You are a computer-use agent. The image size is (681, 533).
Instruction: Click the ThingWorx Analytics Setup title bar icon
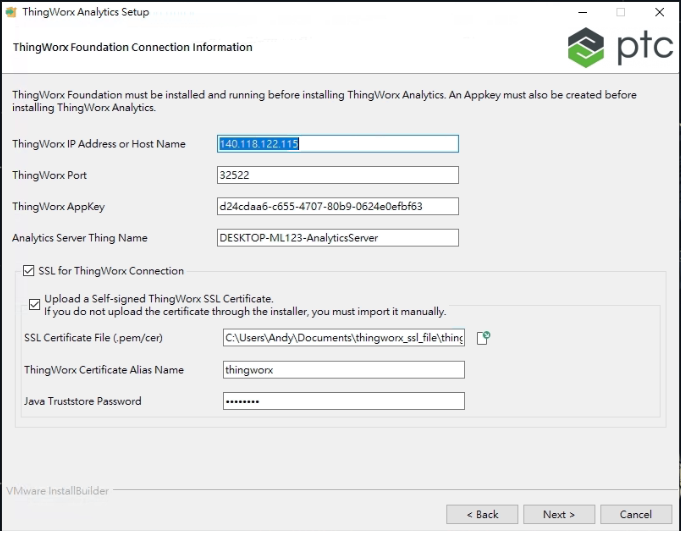point(11,12)
